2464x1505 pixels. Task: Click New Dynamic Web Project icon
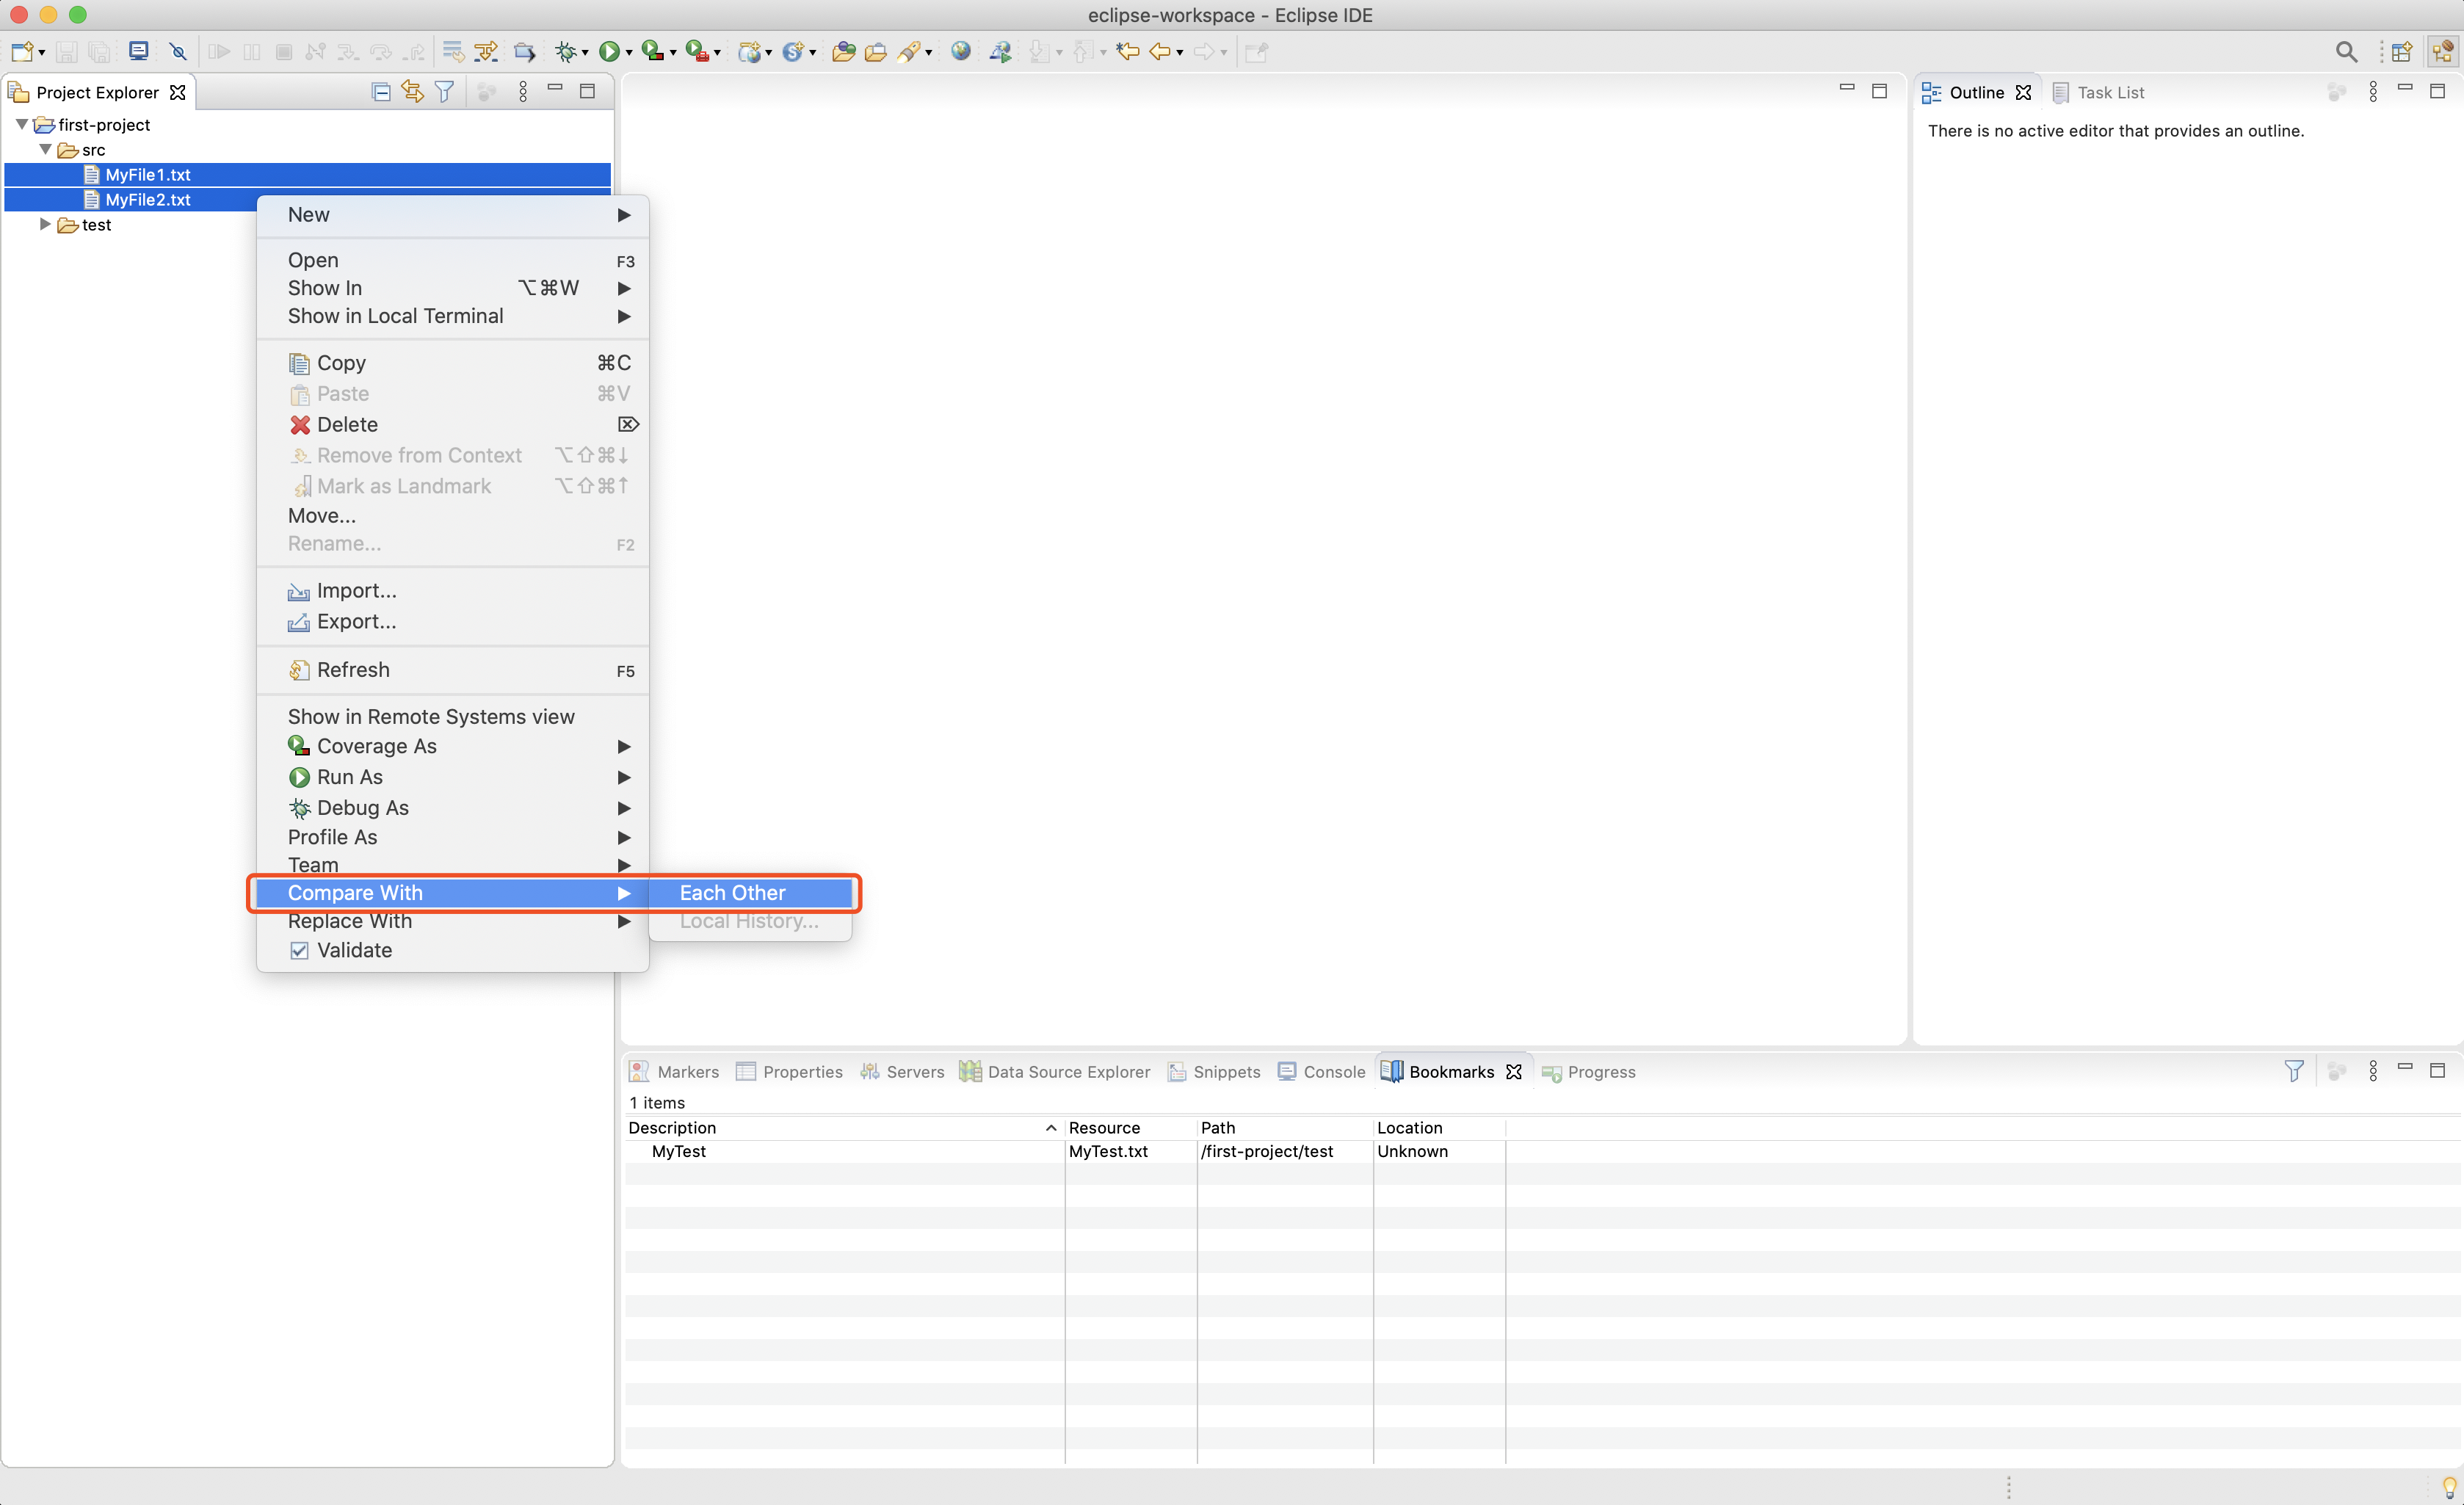(x=749, y=51)
